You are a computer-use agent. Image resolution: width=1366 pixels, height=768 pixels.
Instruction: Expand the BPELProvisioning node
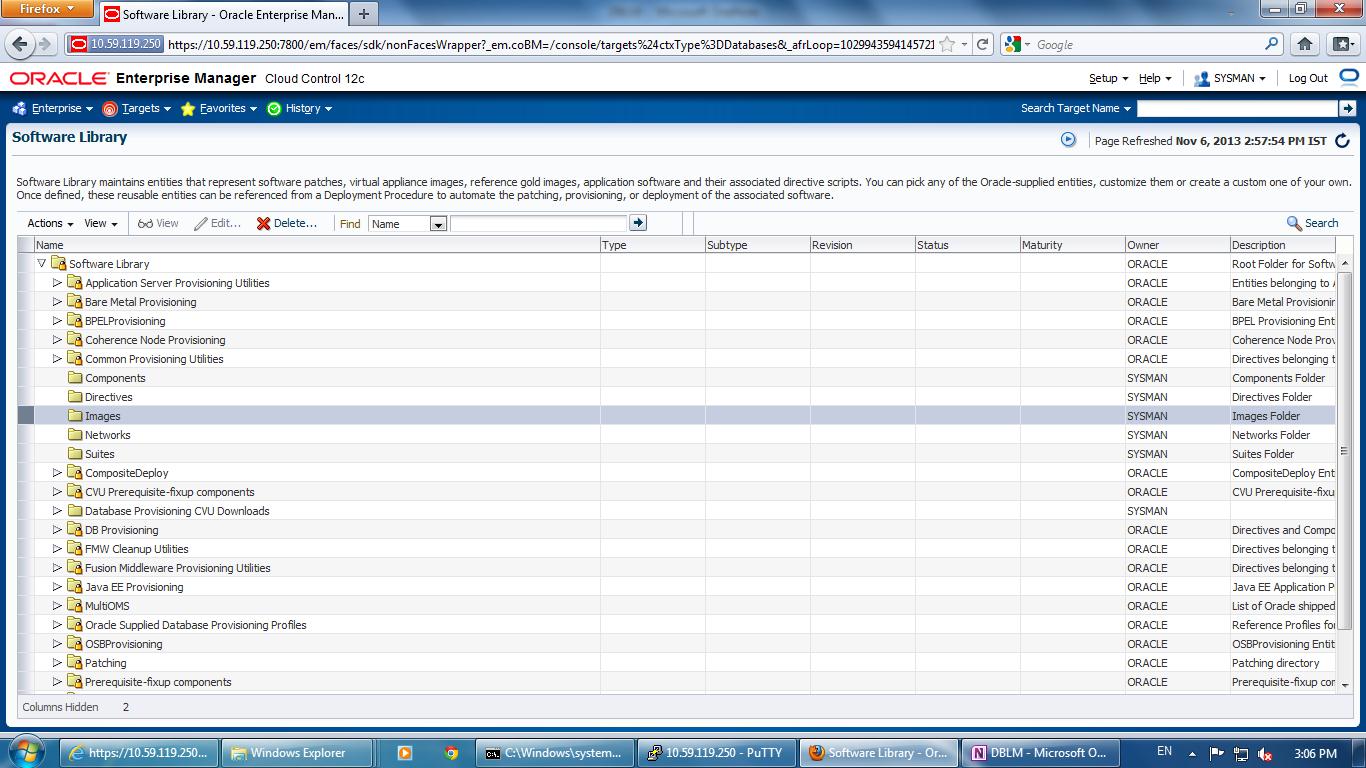[x=57, y=321]
